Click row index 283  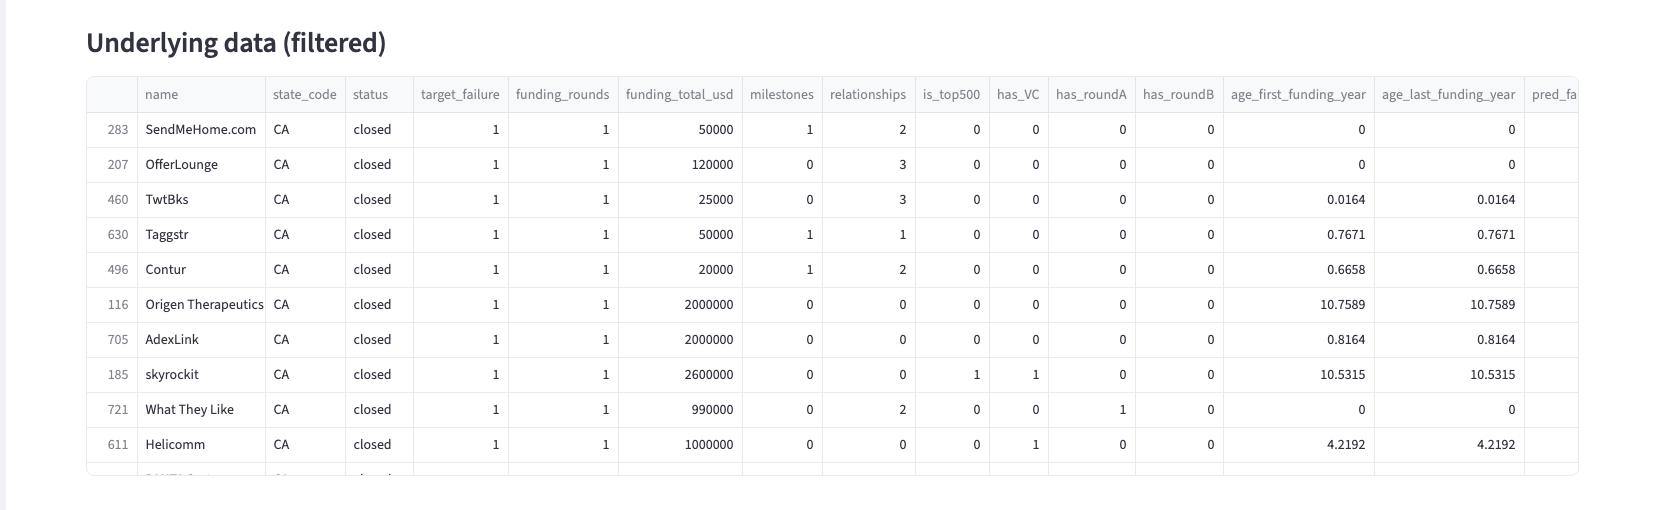(112, 130)
